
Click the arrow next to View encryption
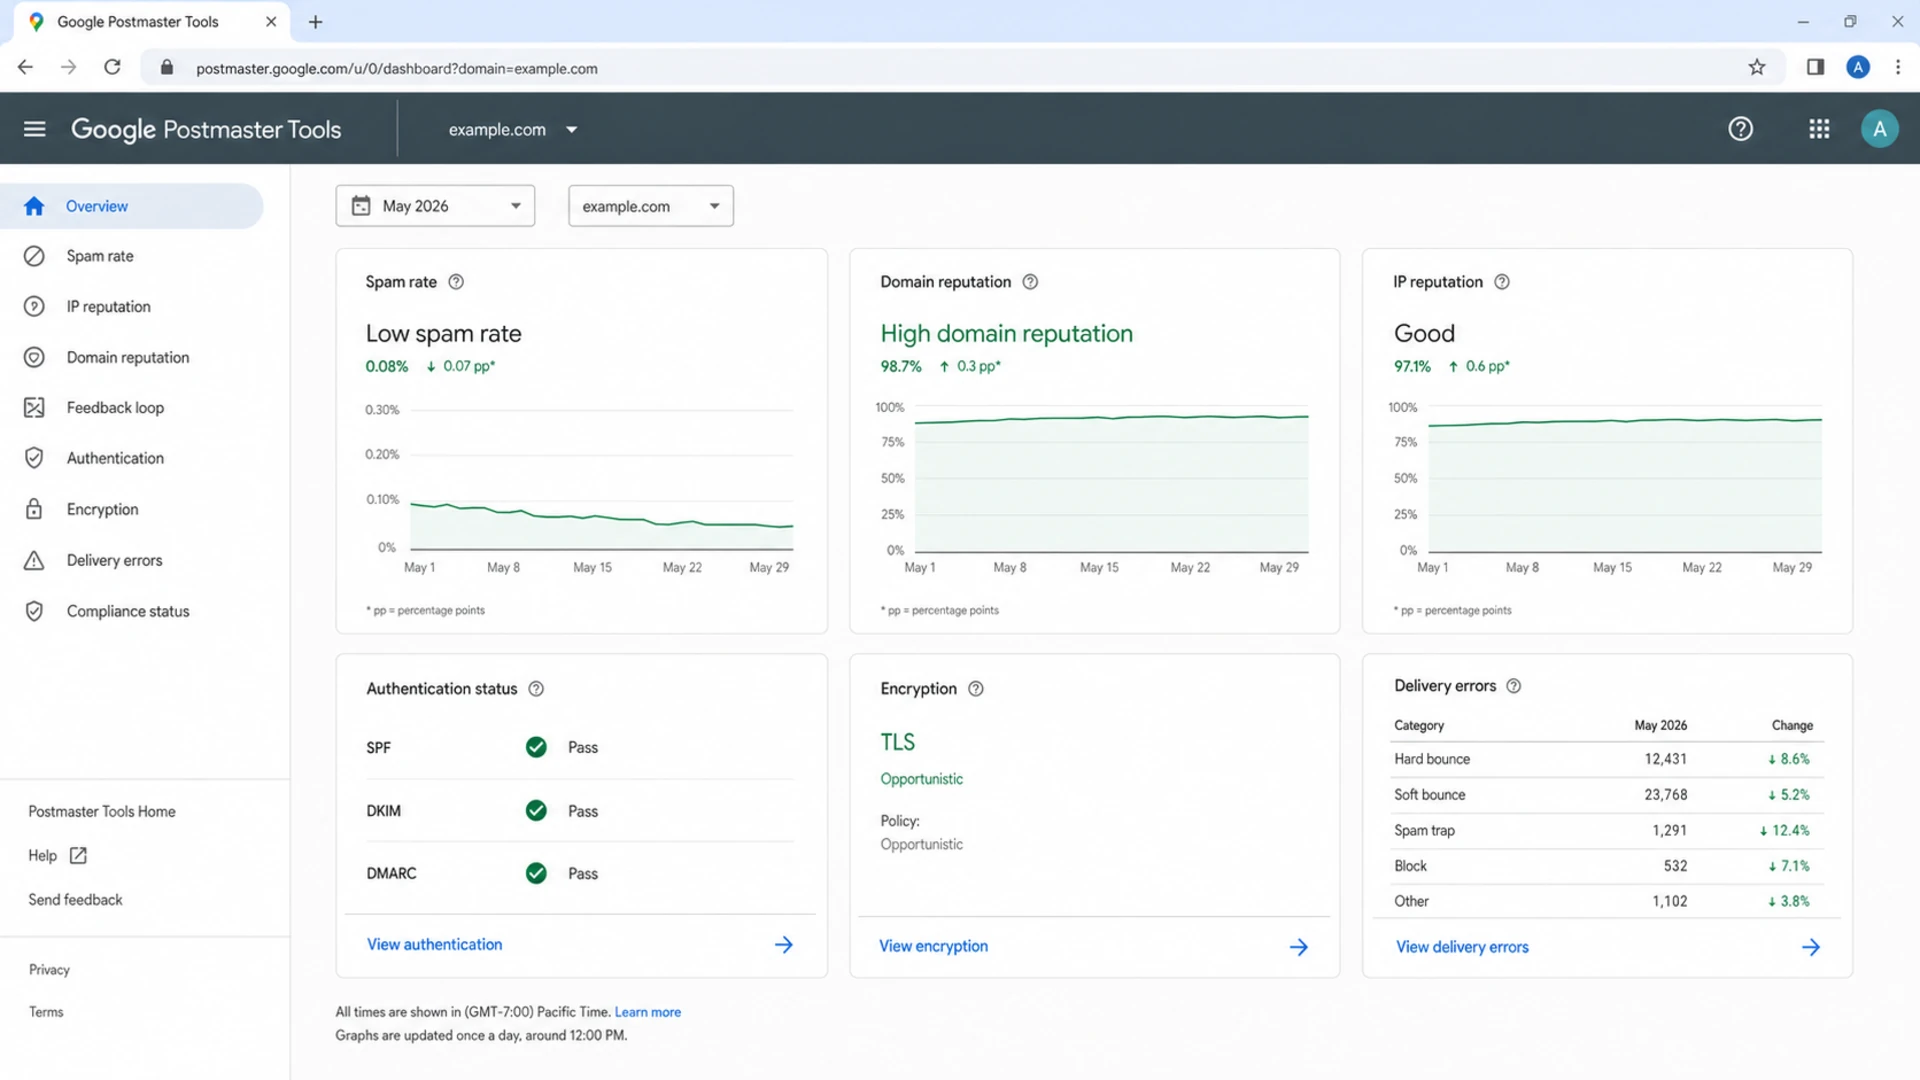tap(1298, 947)
